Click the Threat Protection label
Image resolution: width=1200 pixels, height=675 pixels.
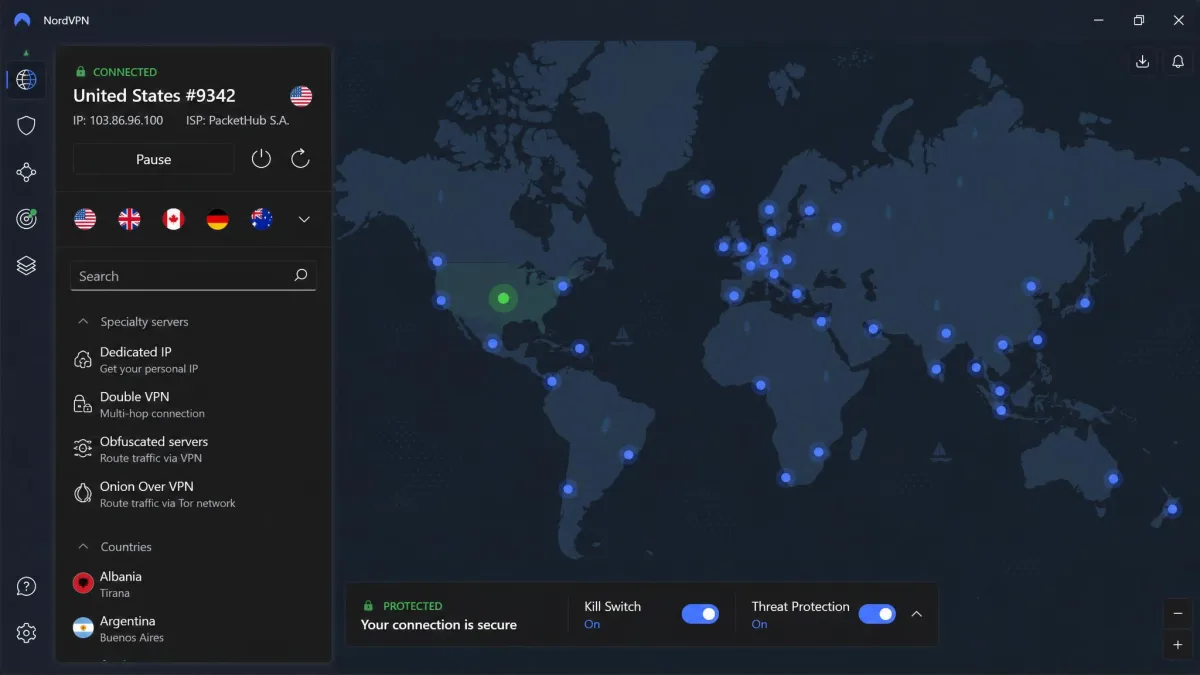tap(800, 606)
